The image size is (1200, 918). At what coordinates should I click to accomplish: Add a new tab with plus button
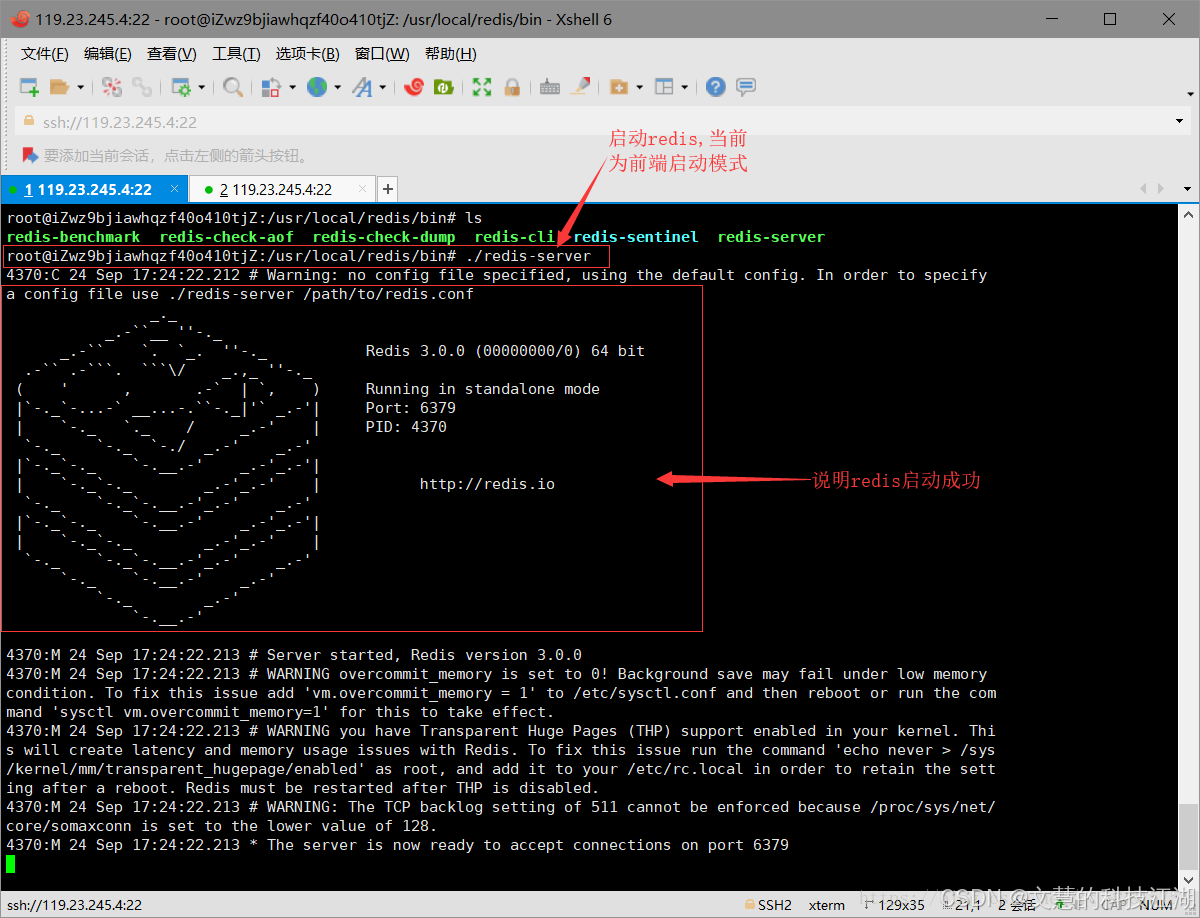[x=388, y=189]
